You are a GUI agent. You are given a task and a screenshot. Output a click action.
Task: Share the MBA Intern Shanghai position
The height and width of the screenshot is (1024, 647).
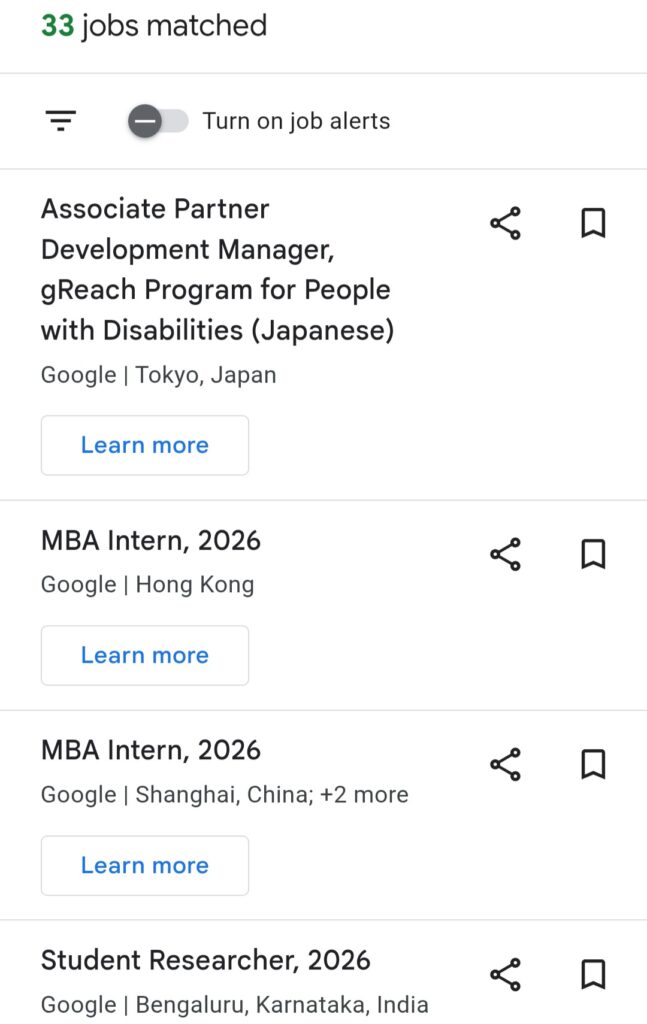point(505,763)
